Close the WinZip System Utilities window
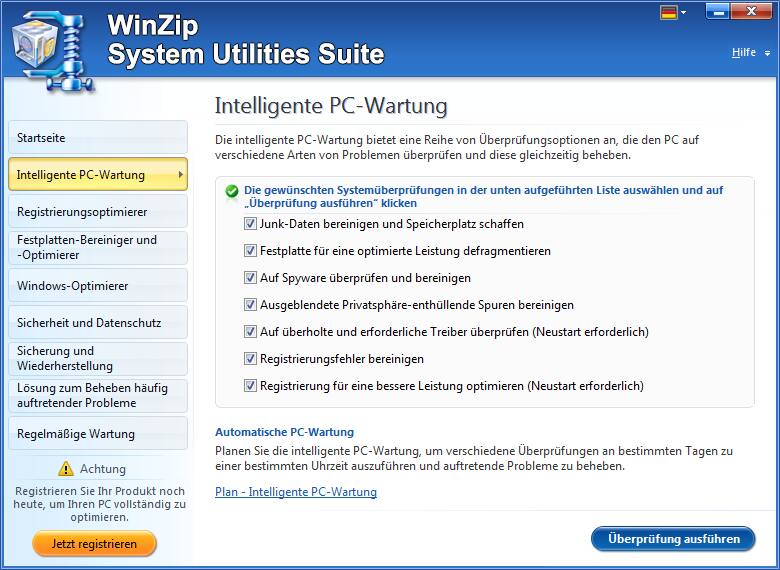Screen dimensions: 780x570 (x=754, y=11)
